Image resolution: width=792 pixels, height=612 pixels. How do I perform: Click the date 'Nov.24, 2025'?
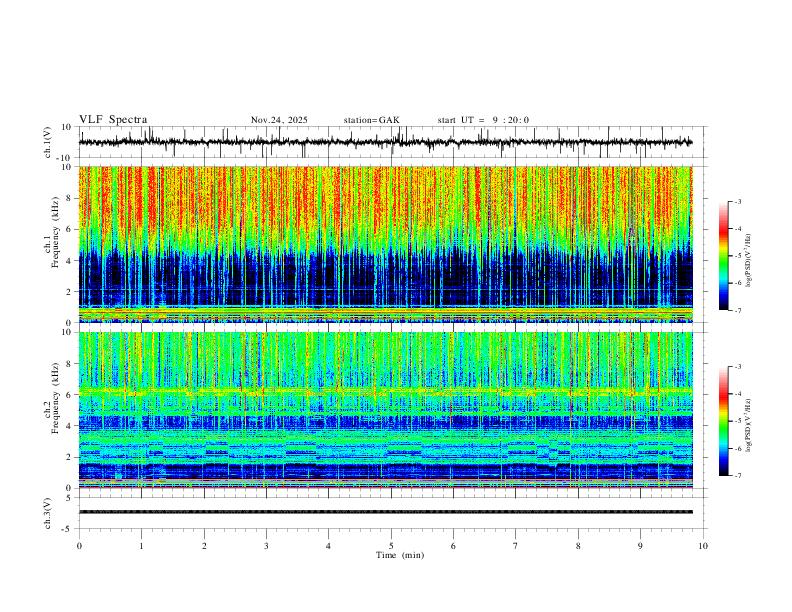[x=279, y=120]
